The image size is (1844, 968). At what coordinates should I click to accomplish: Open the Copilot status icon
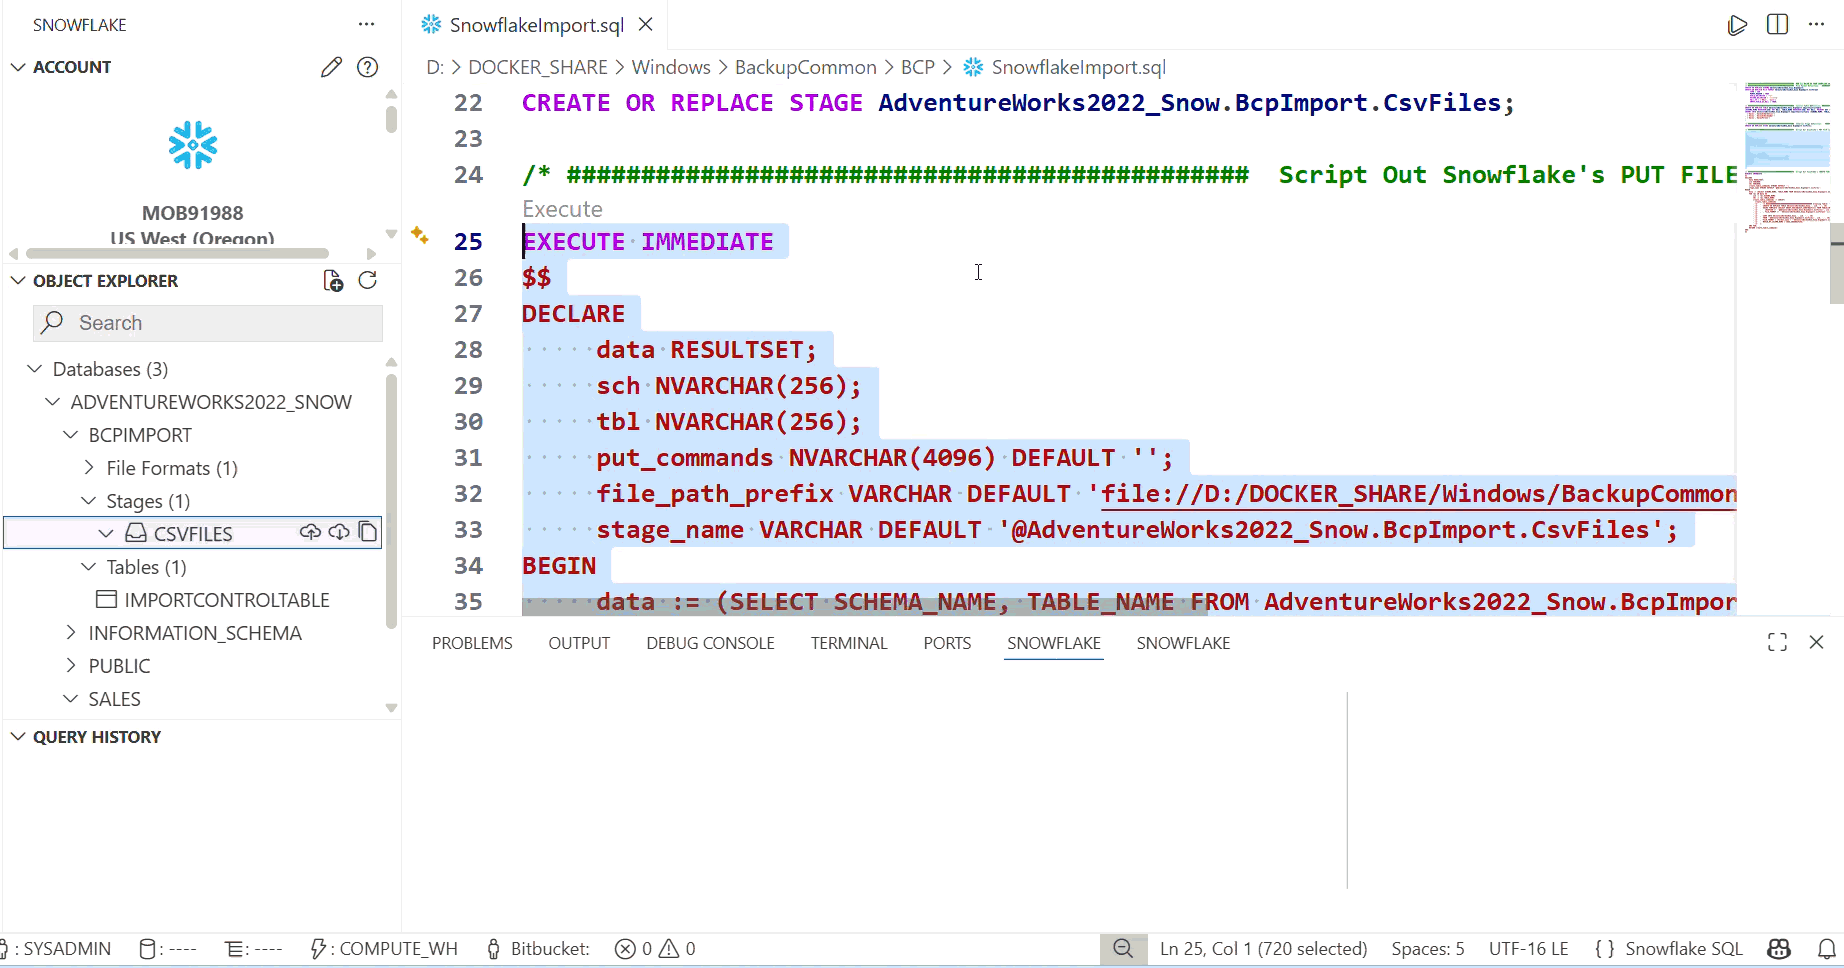(1779, 949)
